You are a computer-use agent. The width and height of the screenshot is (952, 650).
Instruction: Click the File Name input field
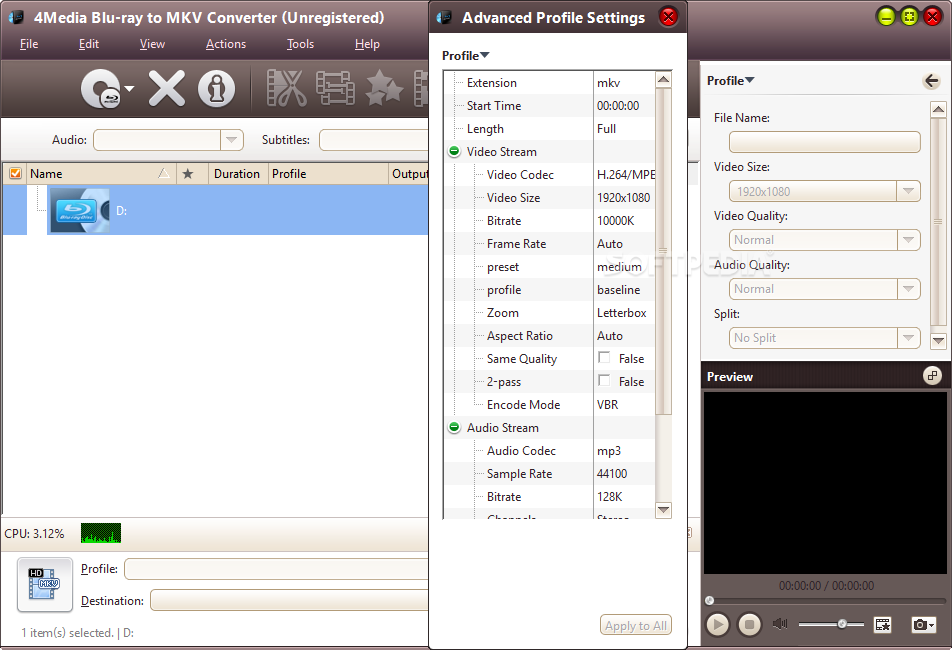(x=824, y=142)
